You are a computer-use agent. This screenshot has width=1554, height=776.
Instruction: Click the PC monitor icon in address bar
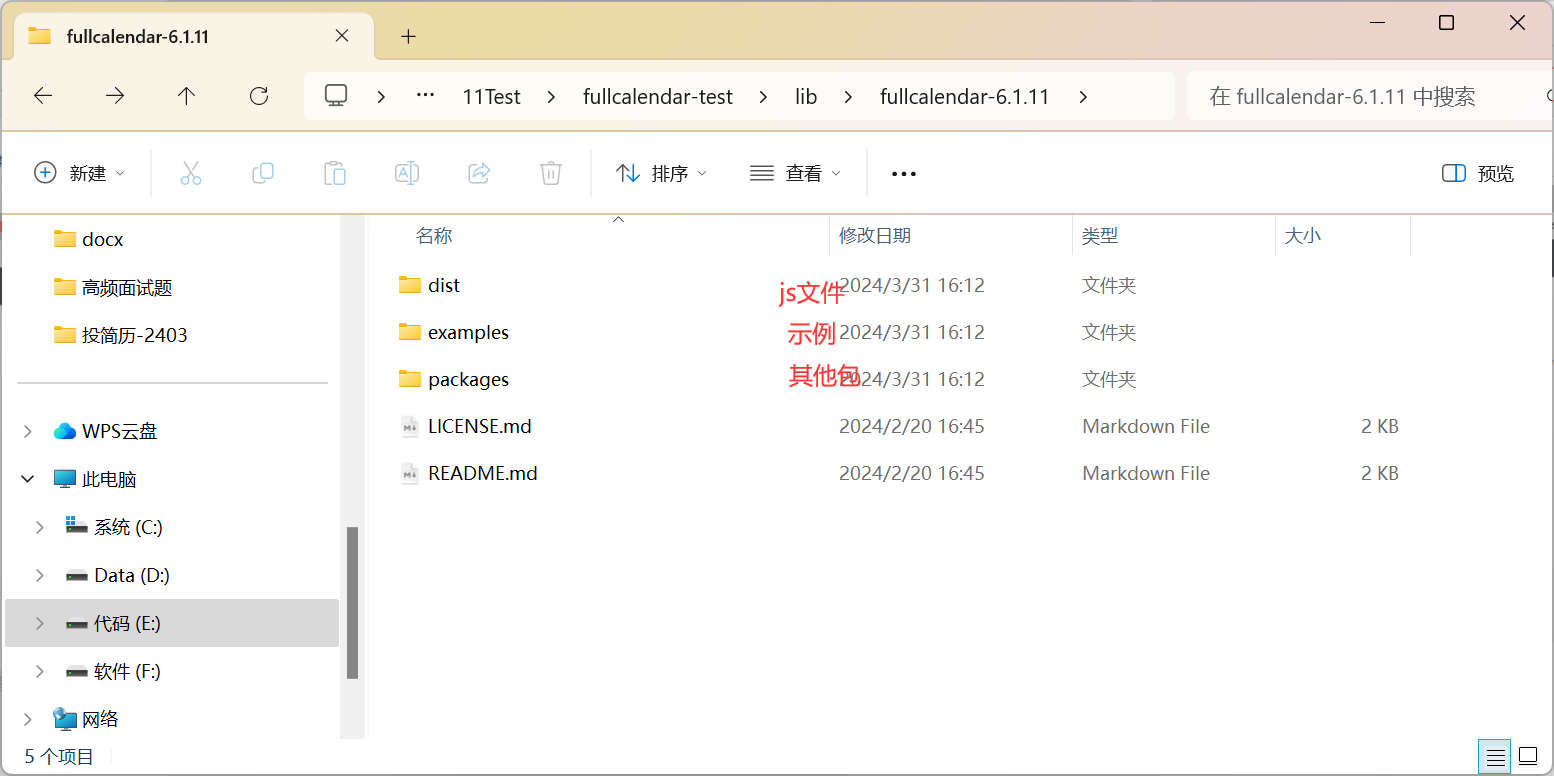336,96
